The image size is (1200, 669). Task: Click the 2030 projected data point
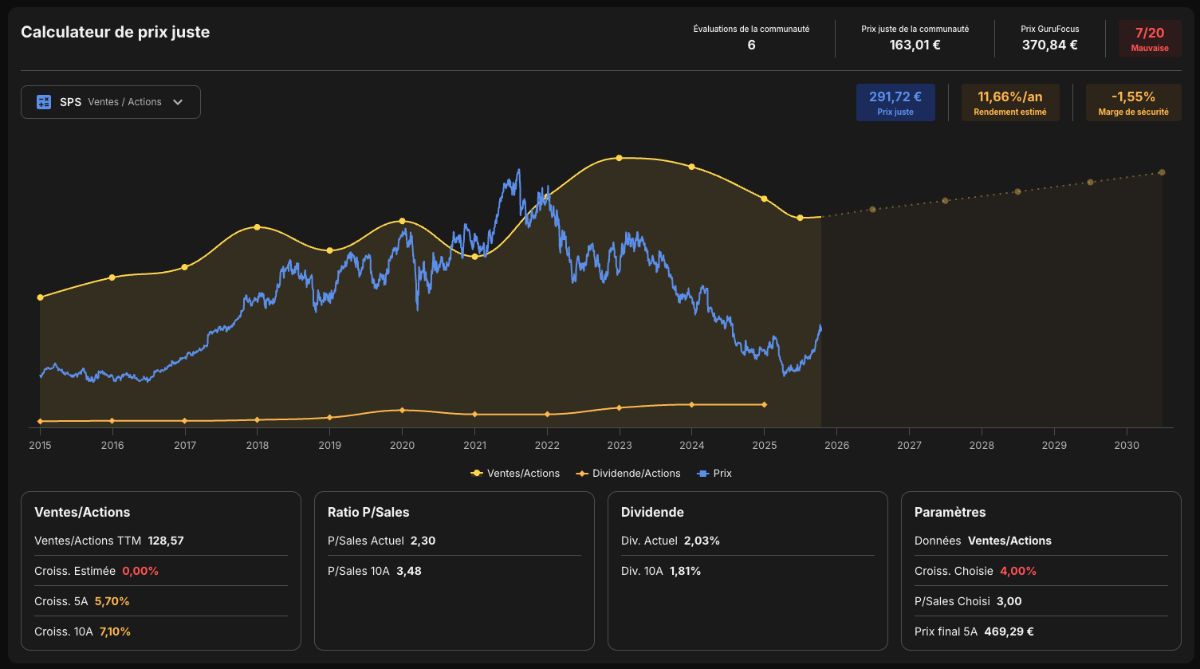tap(1162, 172)
